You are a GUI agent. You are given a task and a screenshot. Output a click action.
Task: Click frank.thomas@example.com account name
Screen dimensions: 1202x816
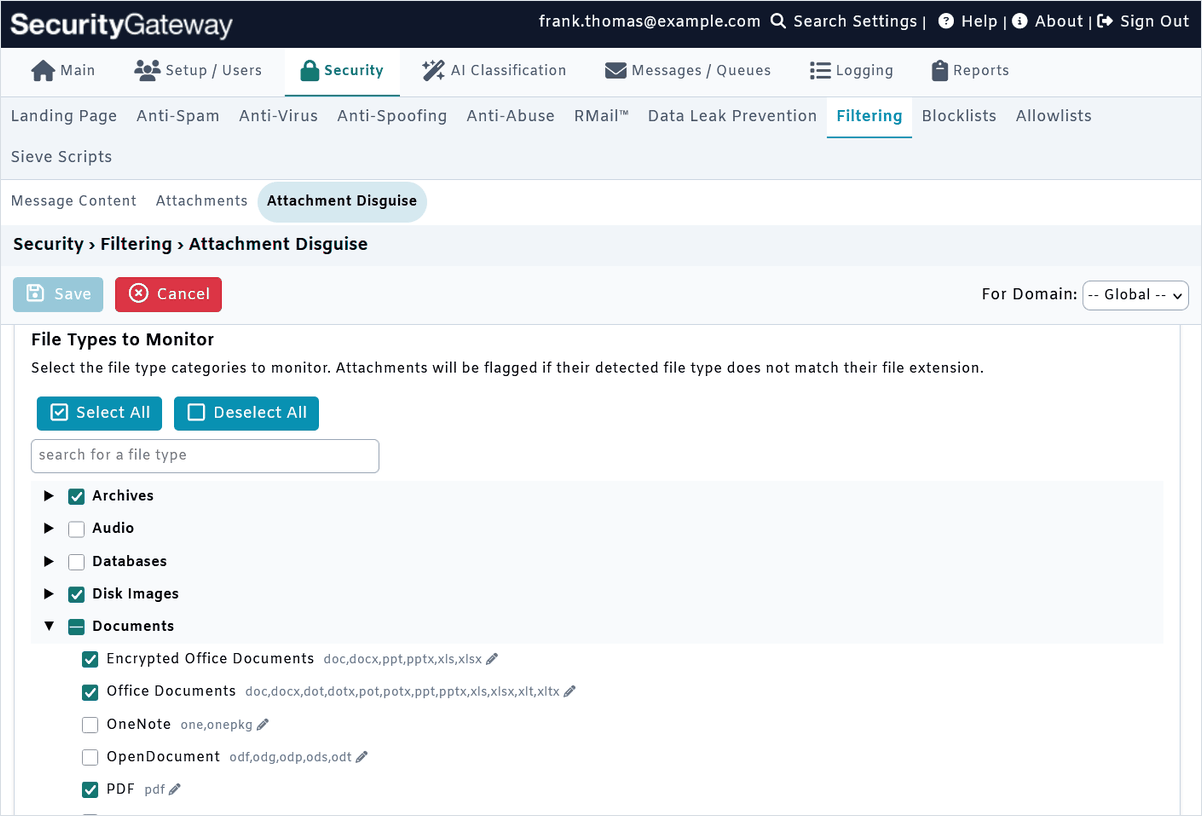click(650, 21)
